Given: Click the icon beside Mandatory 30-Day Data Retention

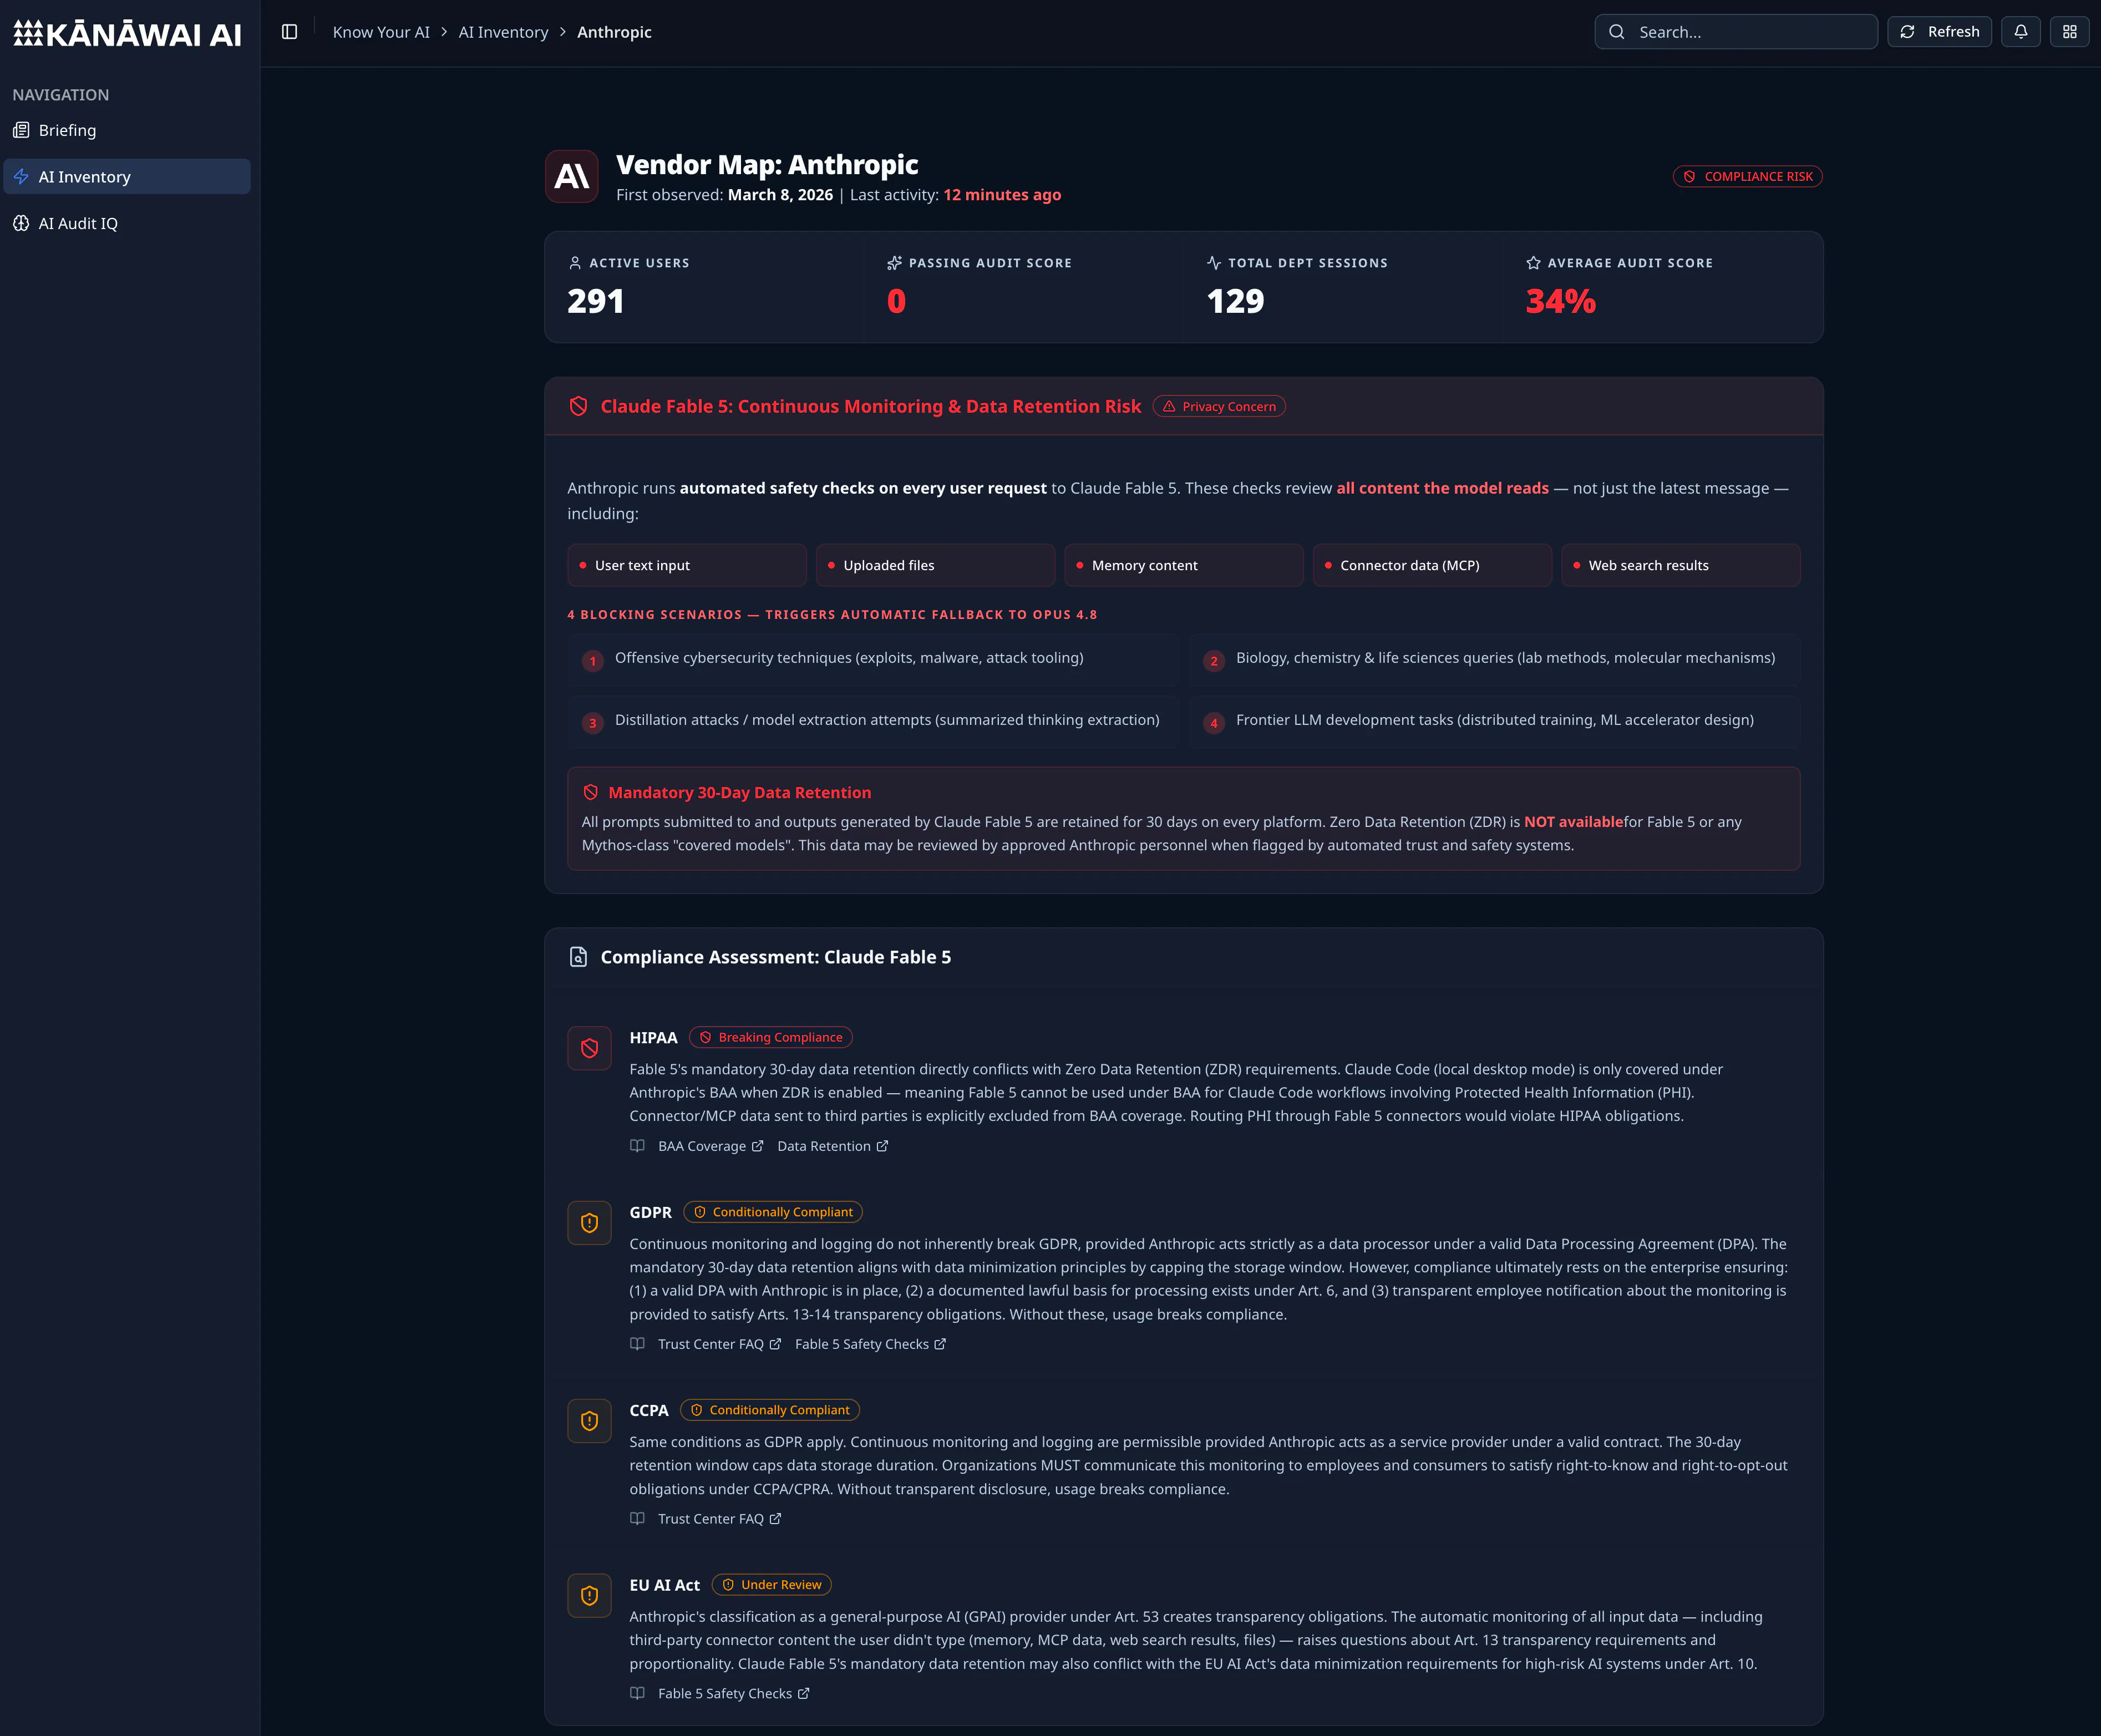Looking at the screenshot, I should tap(590, 792).
